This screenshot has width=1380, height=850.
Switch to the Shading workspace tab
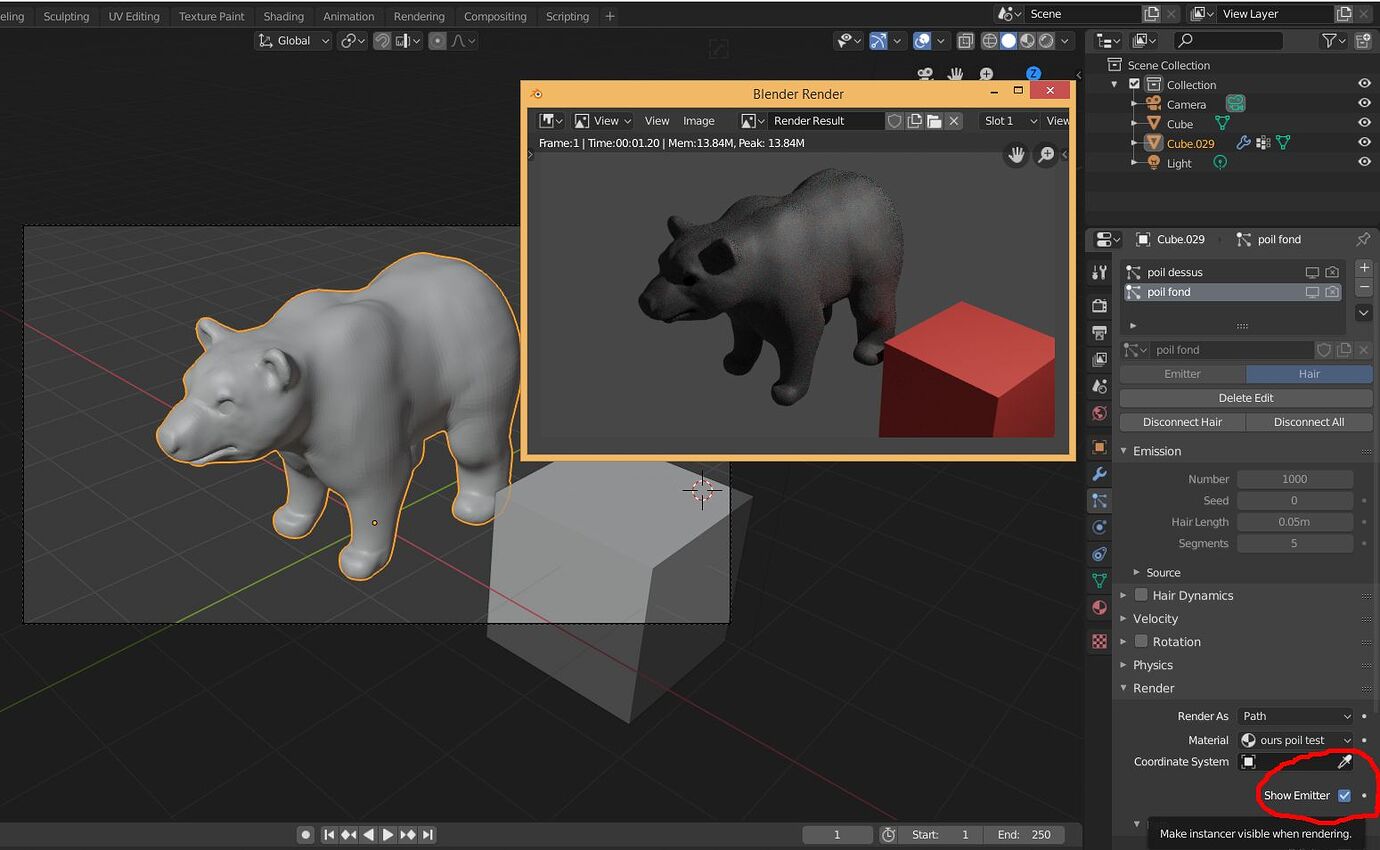point(283,16)
